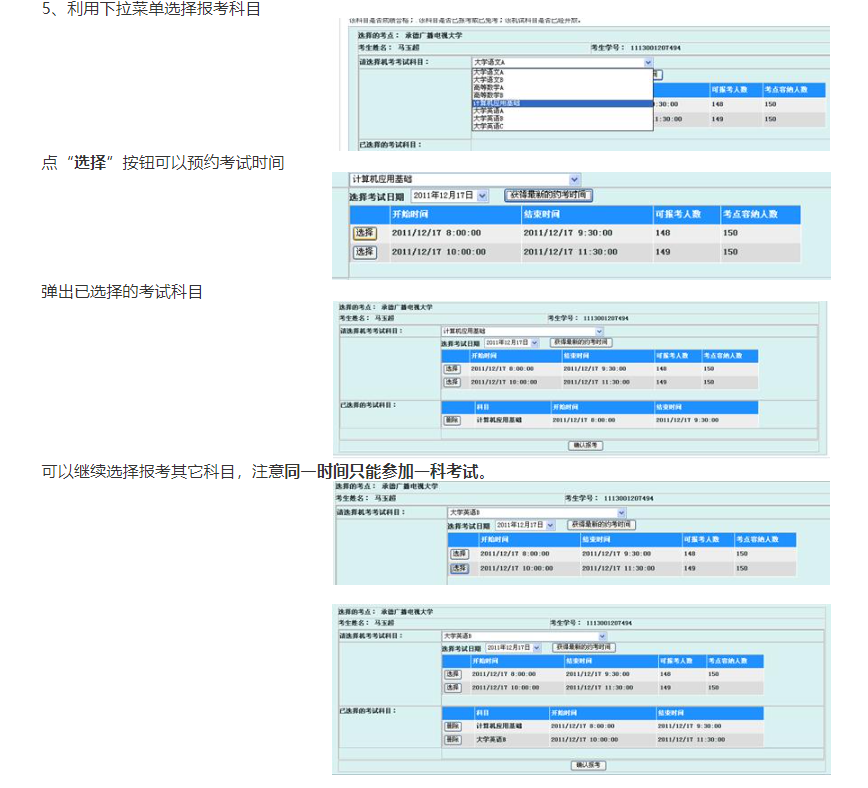Click 选择 for the 10:00:00 slot in second image
Screen dimensions: 868x788
(364, 252)
